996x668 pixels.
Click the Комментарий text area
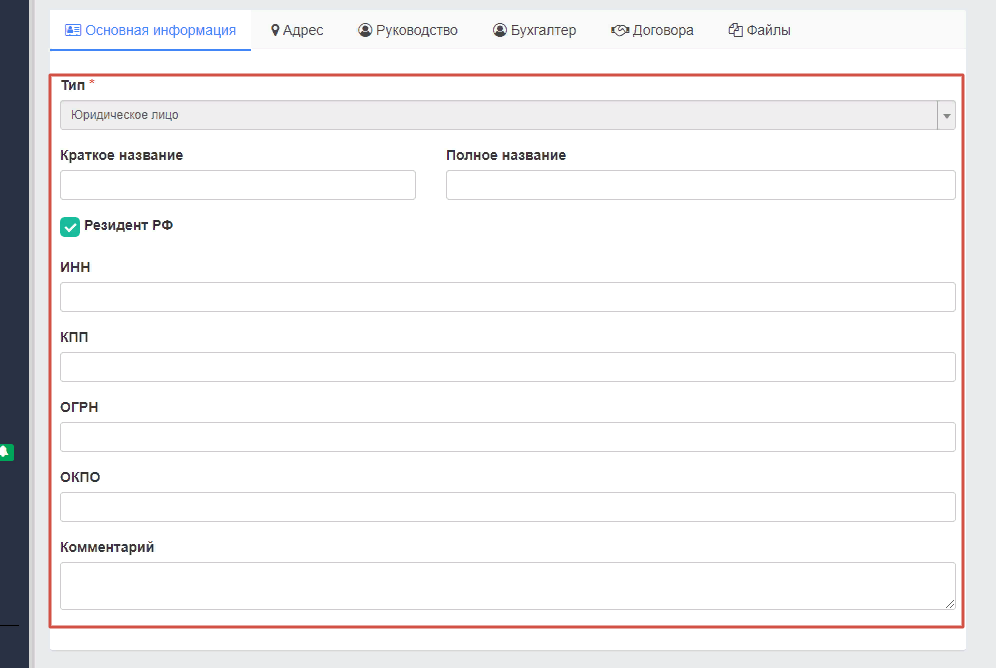click(508, 586)
